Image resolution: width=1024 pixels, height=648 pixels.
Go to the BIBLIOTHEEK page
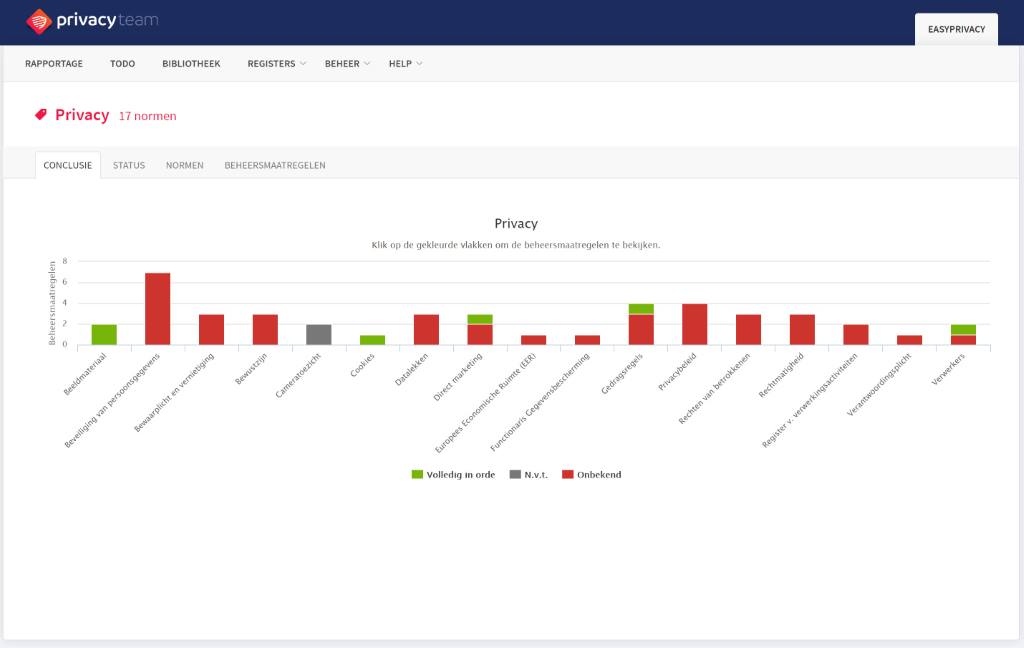tap(191, 63)
